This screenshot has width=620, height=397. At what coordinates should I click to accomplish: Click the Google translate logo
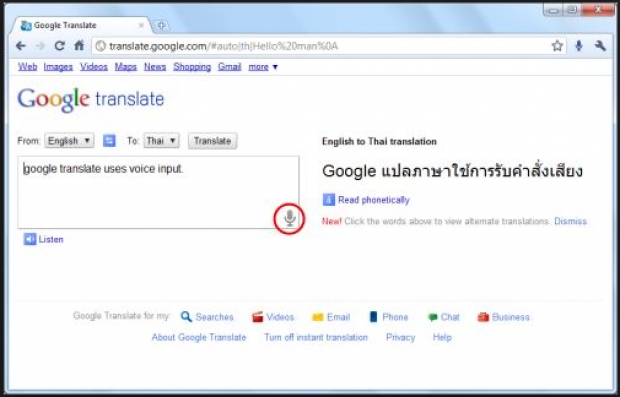click(x=91, y=100)
